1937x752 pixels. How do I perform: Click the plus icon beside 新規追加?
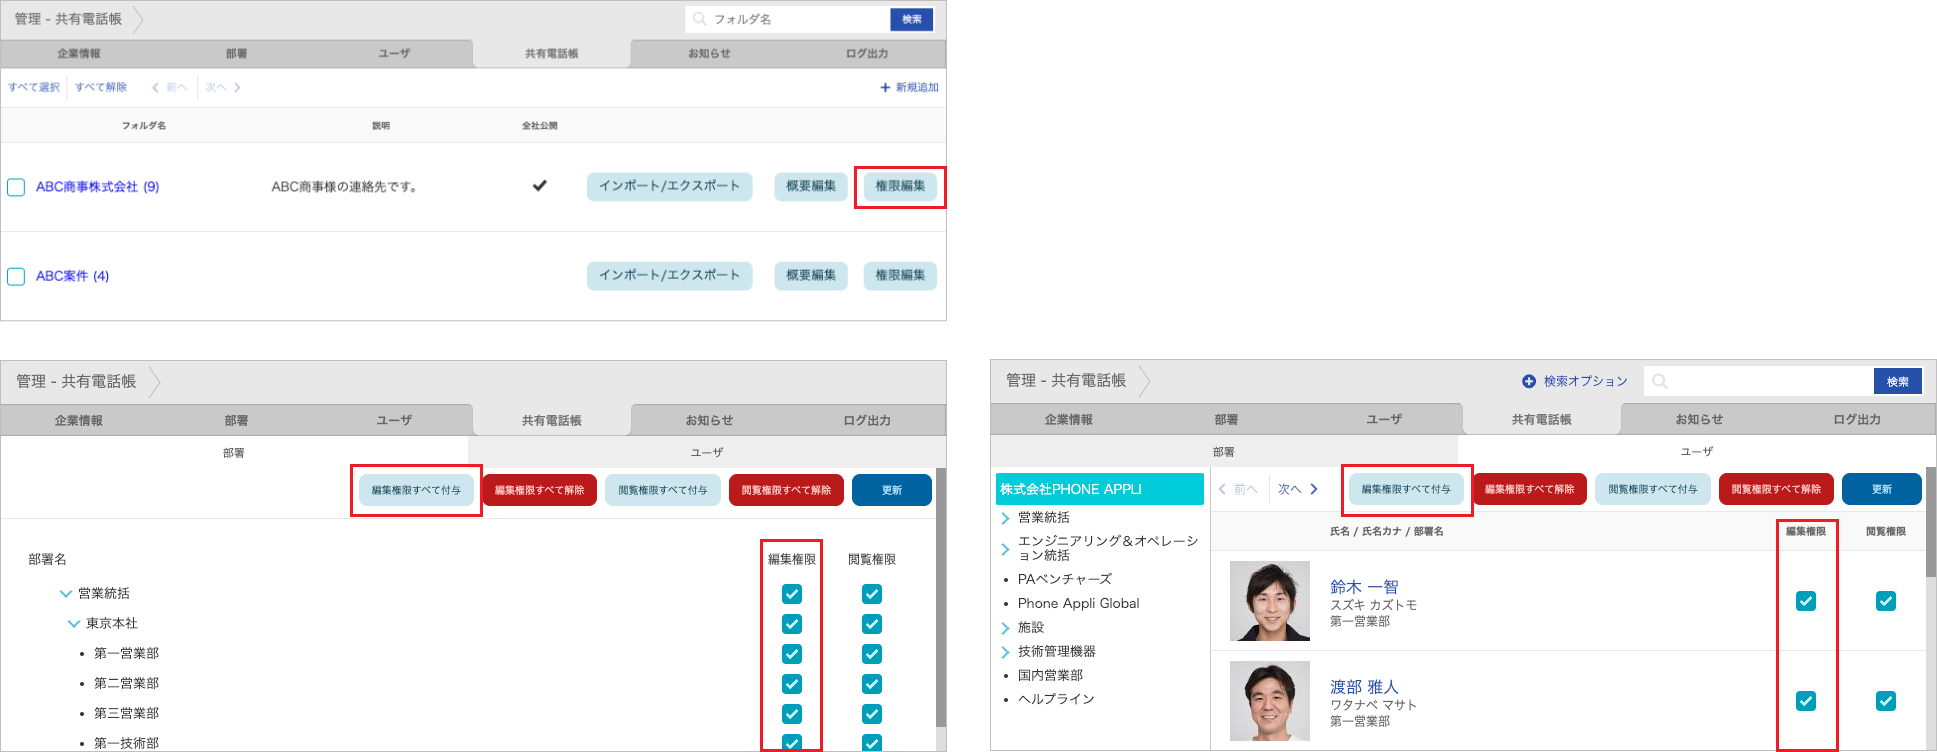[885, 88]
